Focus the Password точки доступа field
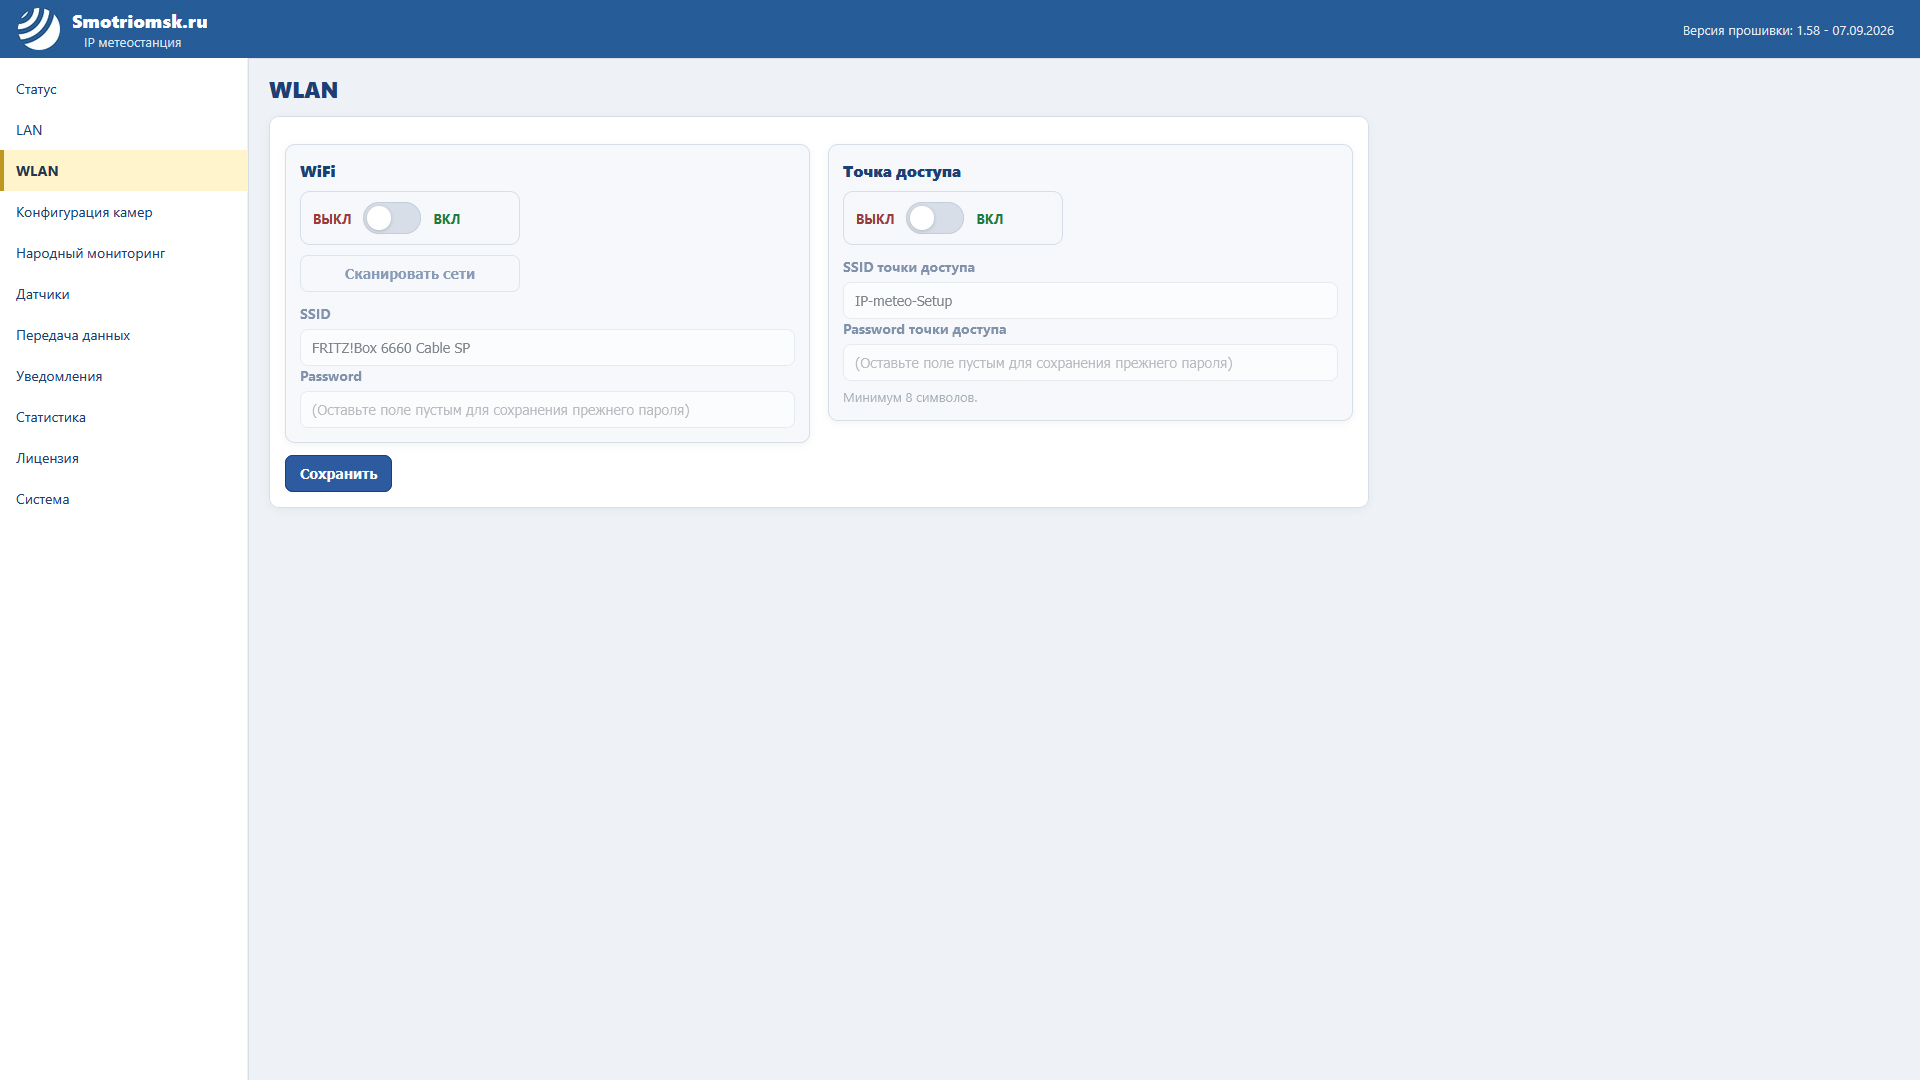 pyautogui.click(x=1090, y=363)
